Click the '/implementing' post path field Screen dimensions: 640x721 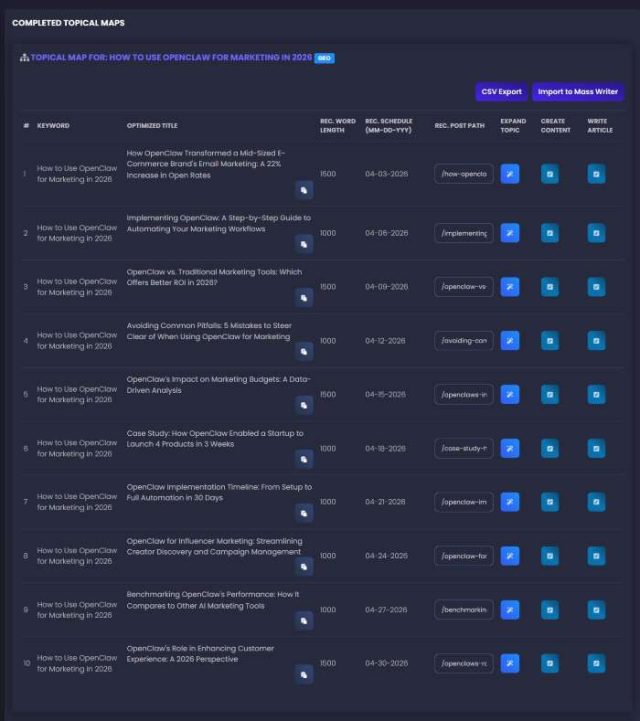click(464, 233)
